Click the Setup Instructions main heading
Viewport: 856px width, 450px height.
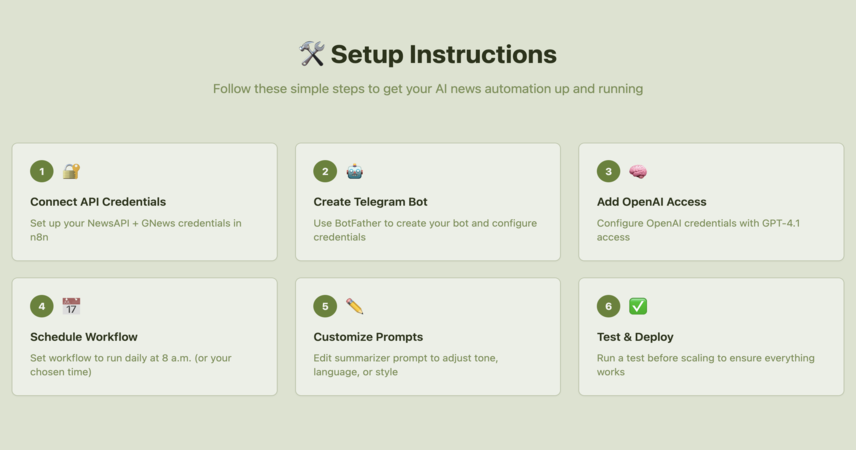click(x=443, y=55)
